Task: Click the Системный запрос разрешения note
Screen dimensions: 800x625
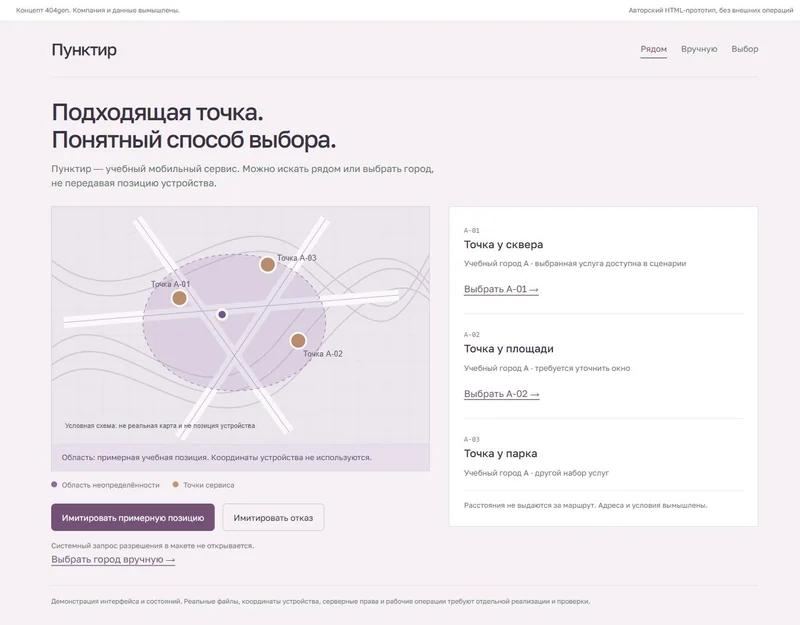Action: 152,546
